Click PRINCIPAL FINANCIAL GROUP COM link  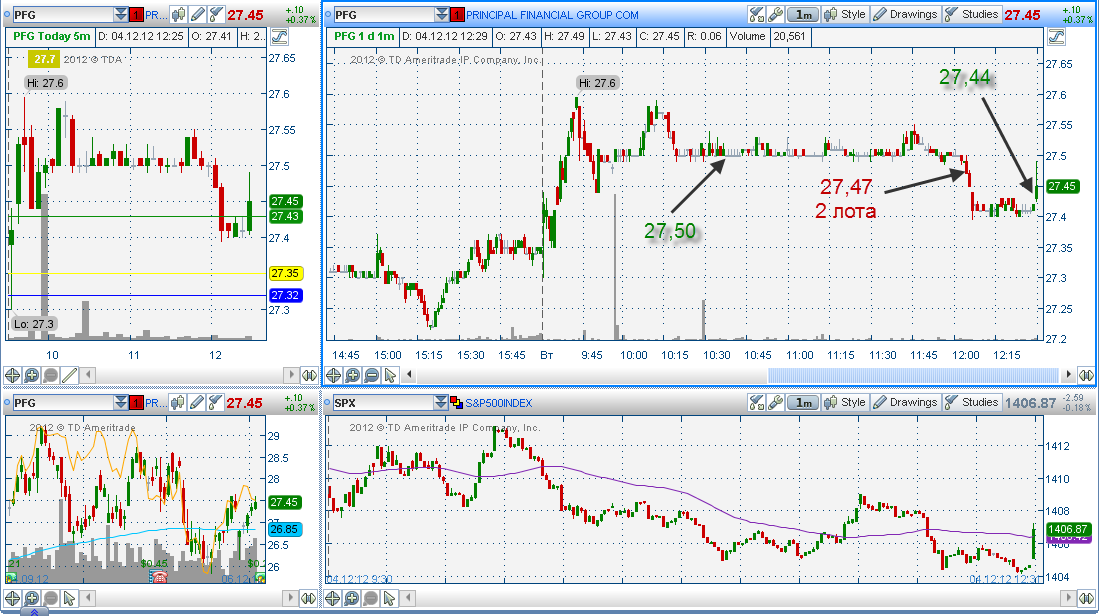click(x=552, y=15)
